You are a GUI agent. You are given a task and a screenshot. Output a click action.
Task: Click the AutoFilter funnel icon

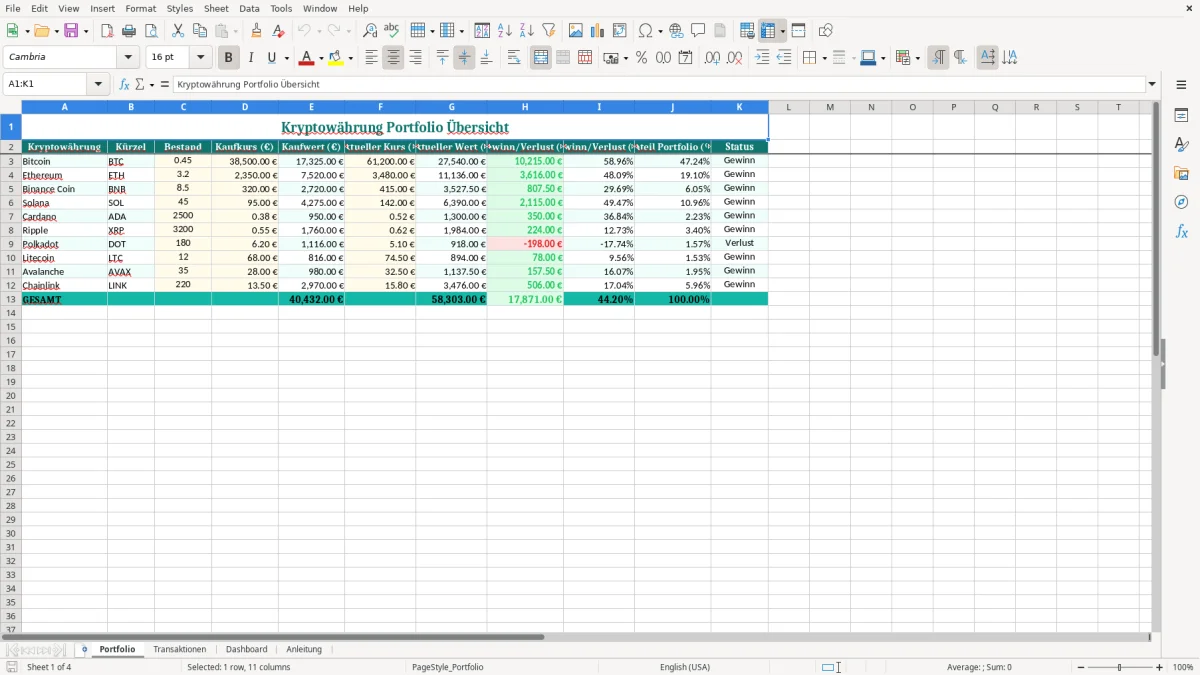pyautogui.click(x=548, y=31)
